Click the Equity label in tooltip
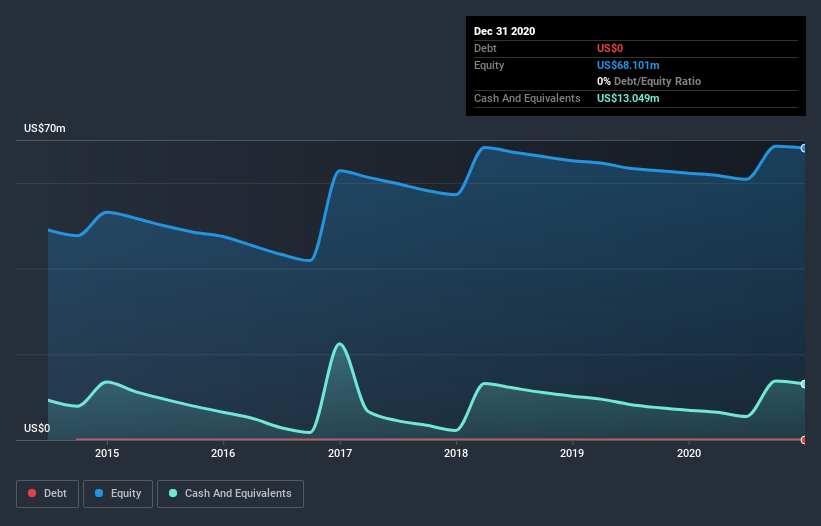Image resolution: width=821 pixels, height=526 pixels. pos(489,65)
